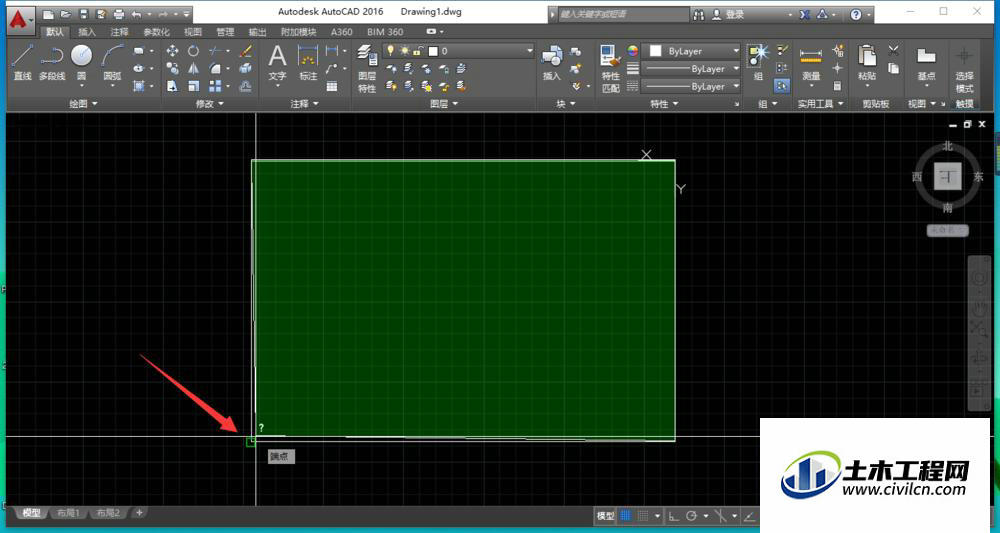This screenshot has width=1000, height=533.
Task: Click the Table icon in annotation panel
Action: click(332, 86)
